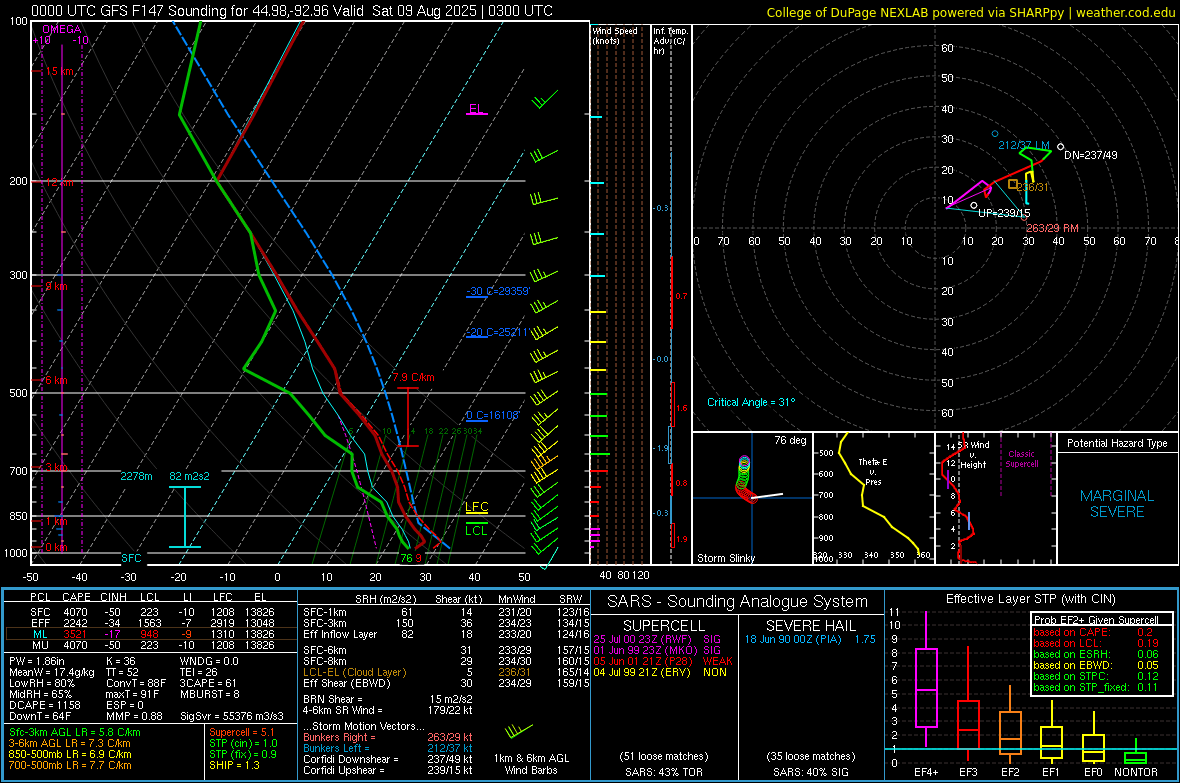Click "Critical Angle = 31°" on the hodograph

pos(750,402)
